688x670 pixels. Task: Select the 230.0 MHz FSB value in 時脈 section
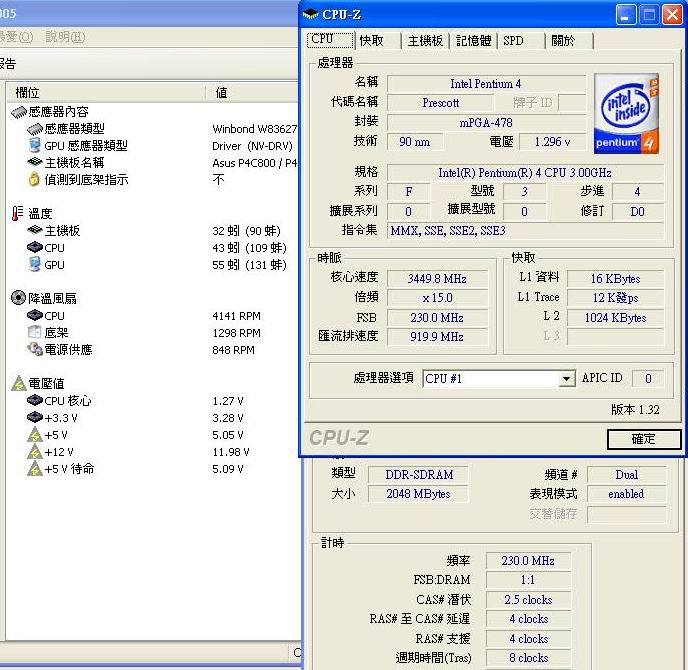(x=437, y=317)
